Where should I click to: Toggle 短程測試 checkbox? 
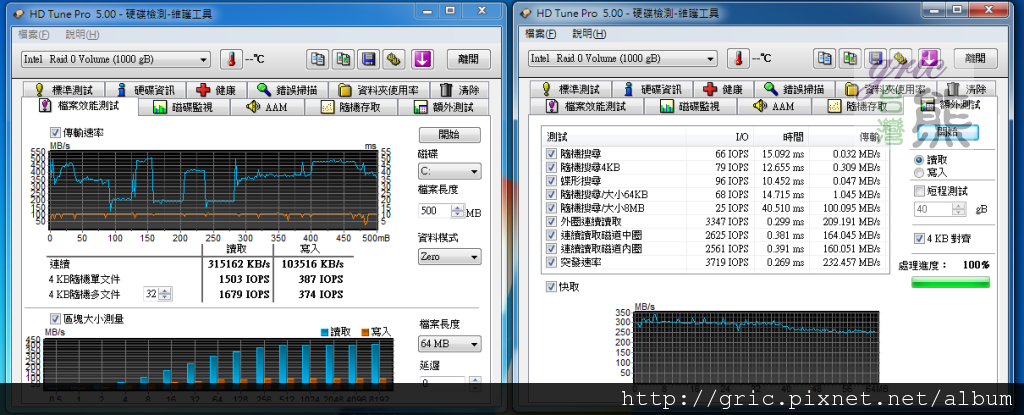point(920,191)
